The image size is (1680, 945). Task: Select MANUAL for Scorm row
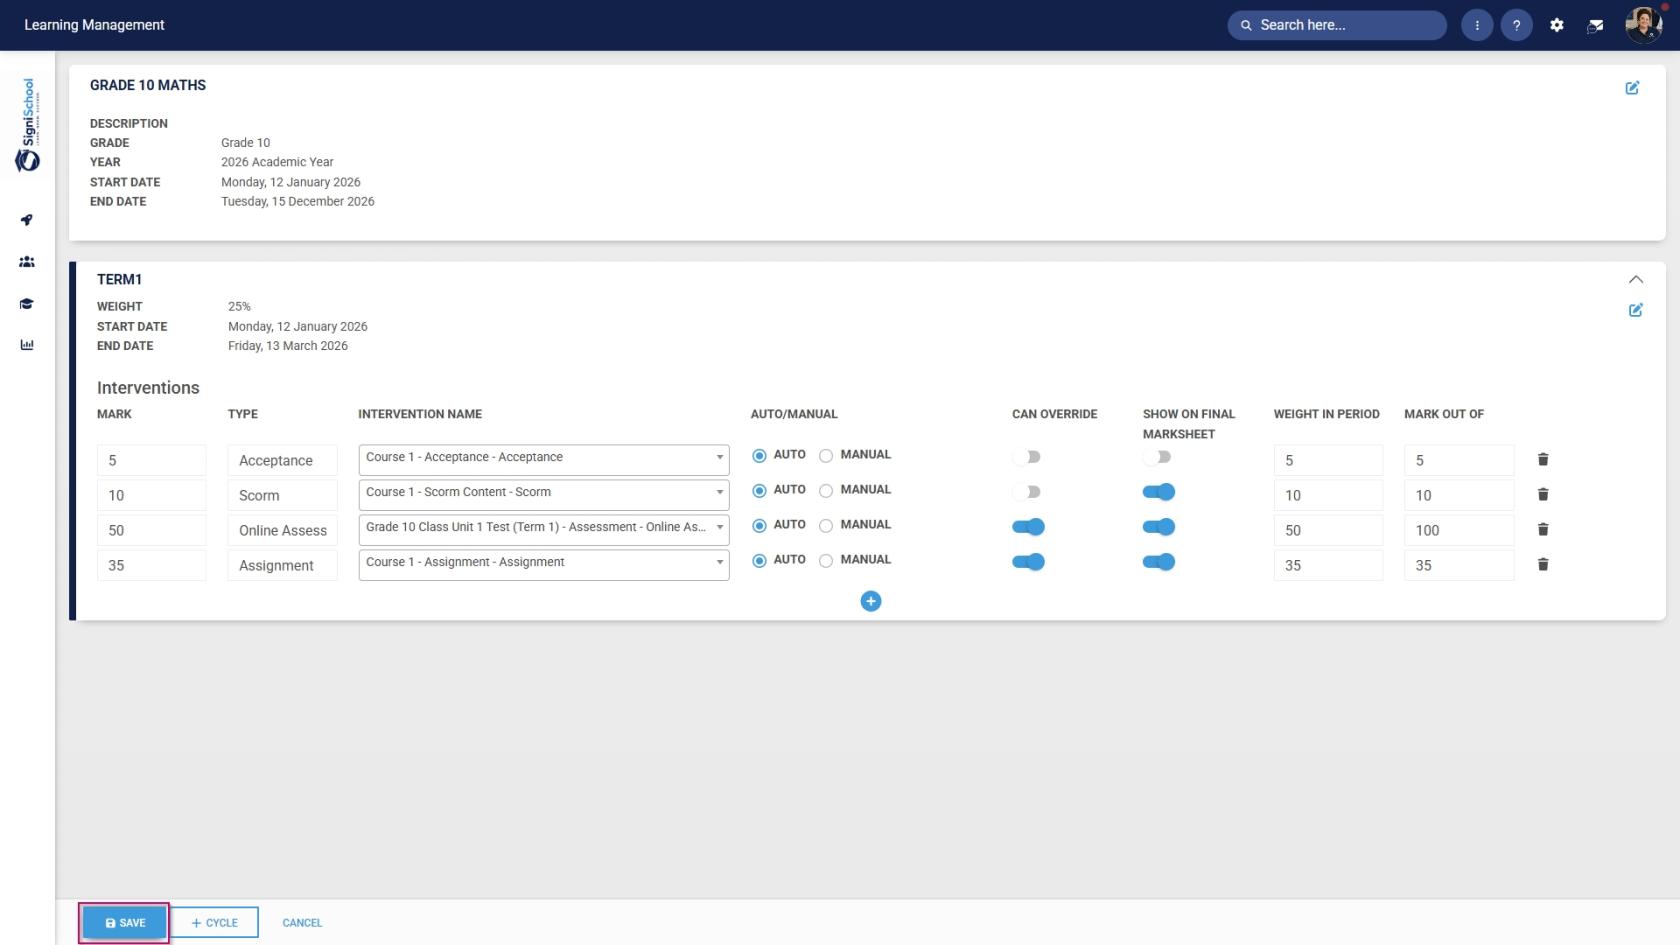[826, 491]
